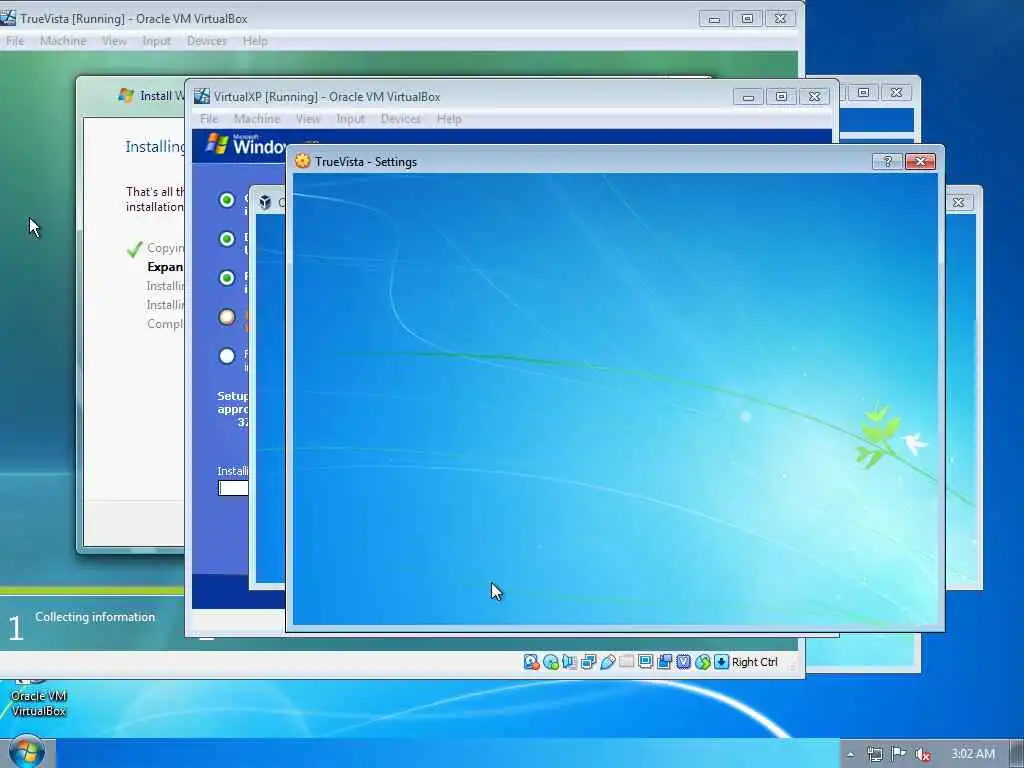Maximize the VirtualXP VirtualBox window
This screenshot has height=768, width=1024.
(781, 97)
